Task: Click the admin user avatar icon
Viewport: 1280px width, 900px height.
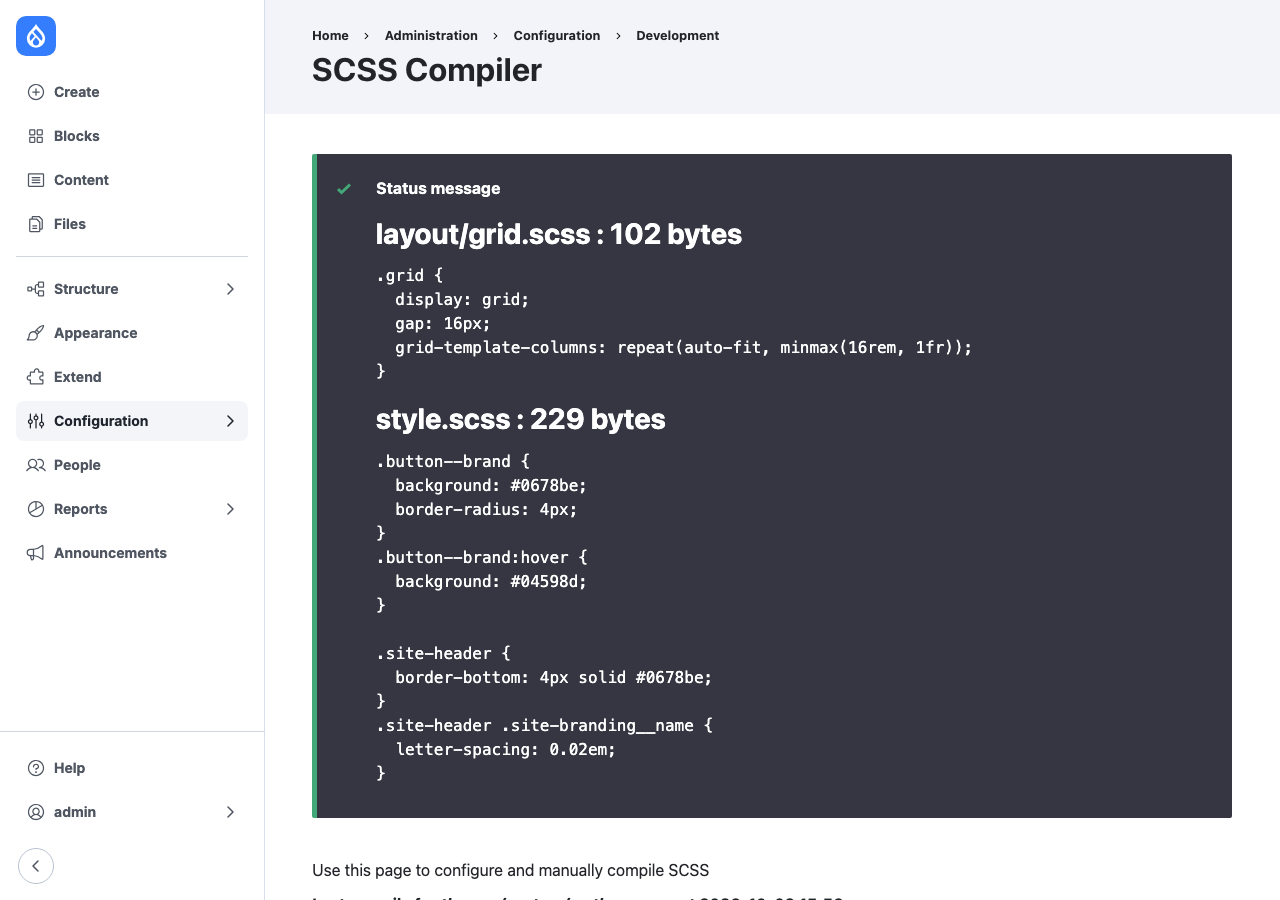Action: point(36,812)
